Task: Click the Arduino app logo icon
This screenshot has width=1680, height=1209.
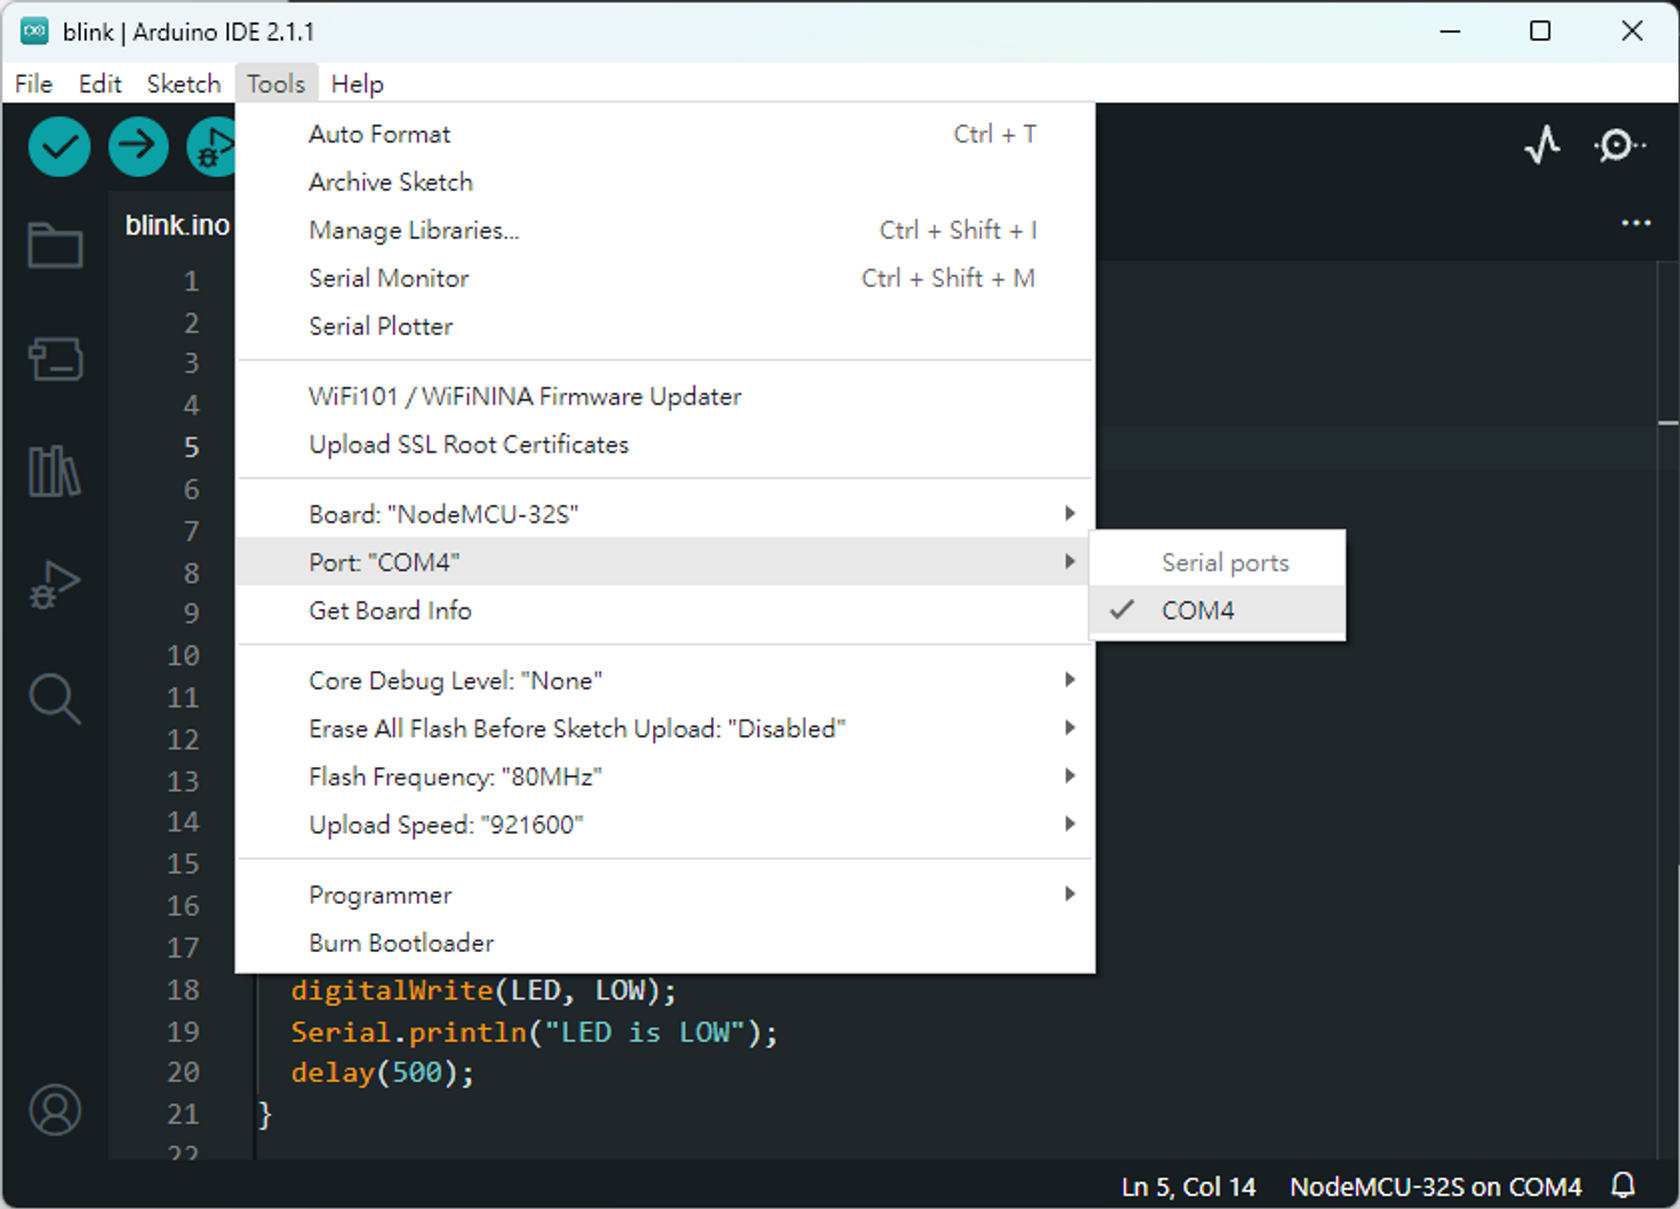Action: (x=35, y=31)
